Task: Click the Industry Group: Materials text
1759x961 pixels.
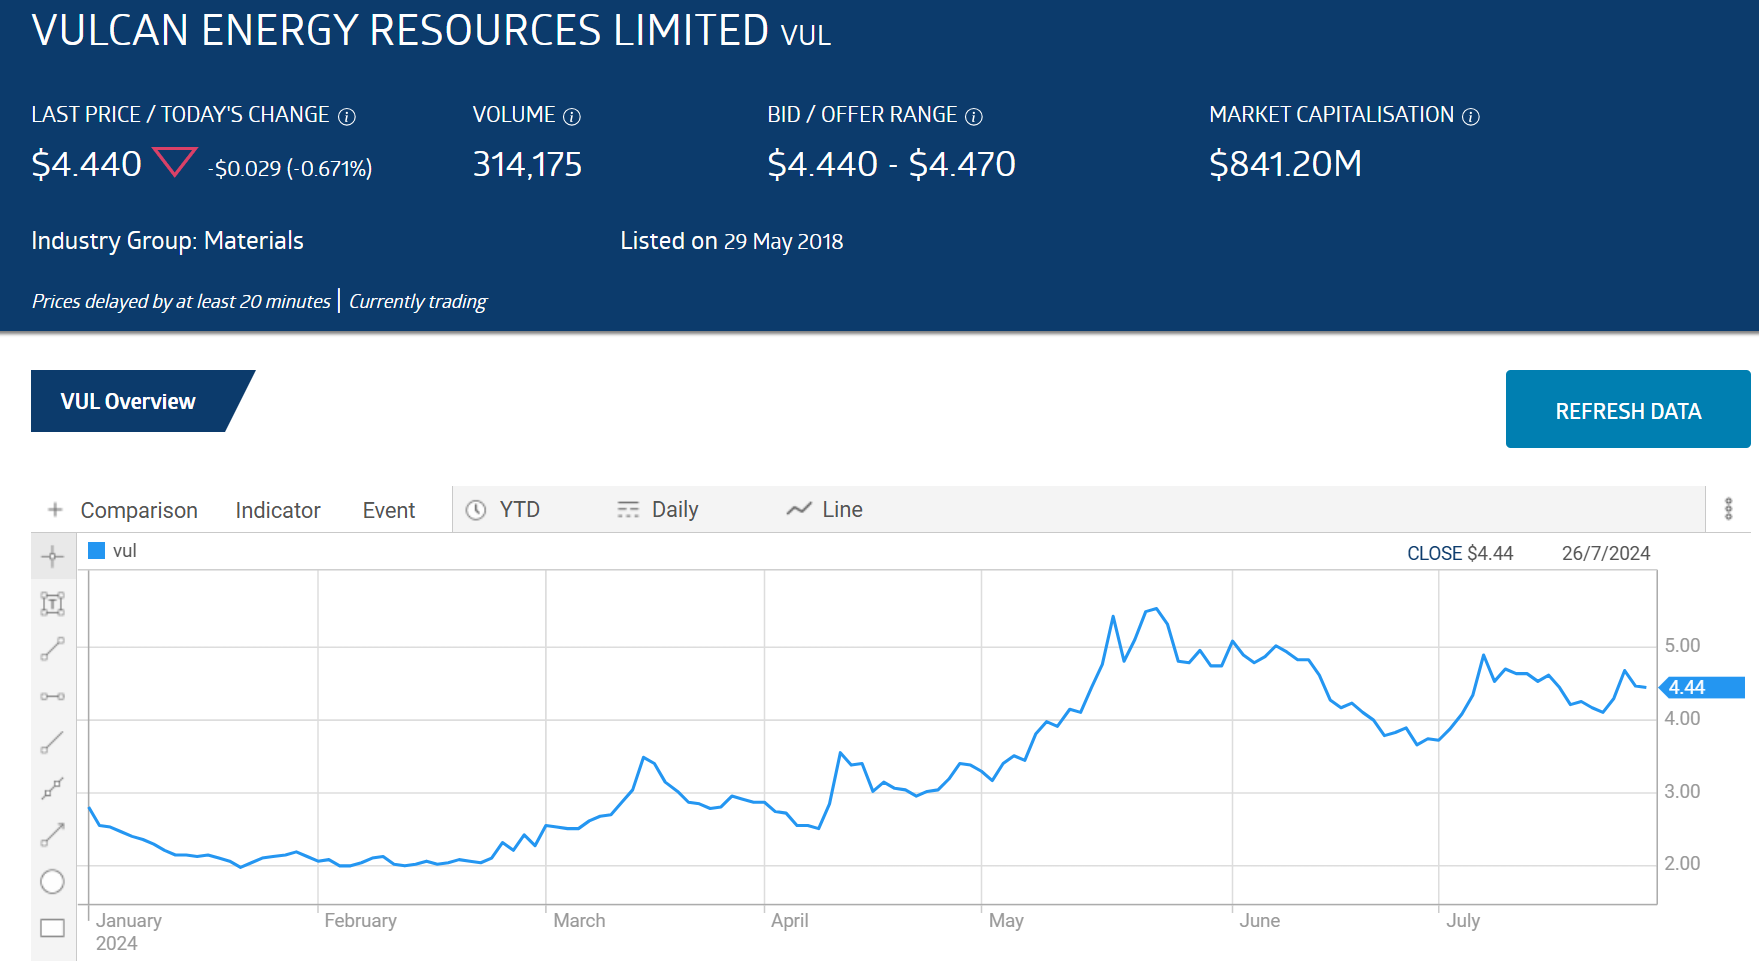Action: coord(167,241)
